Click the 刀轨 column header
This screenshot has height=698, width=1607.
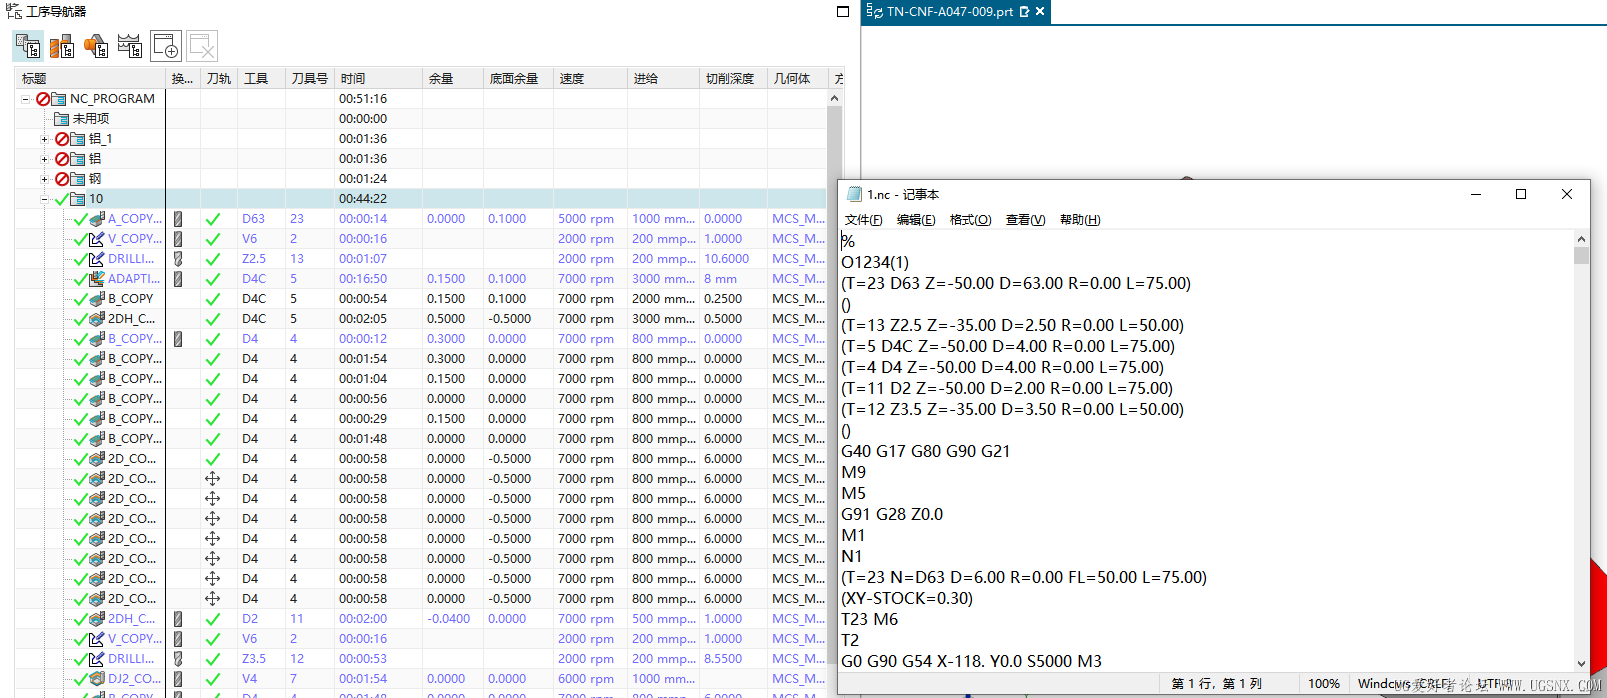click(219, 78)
